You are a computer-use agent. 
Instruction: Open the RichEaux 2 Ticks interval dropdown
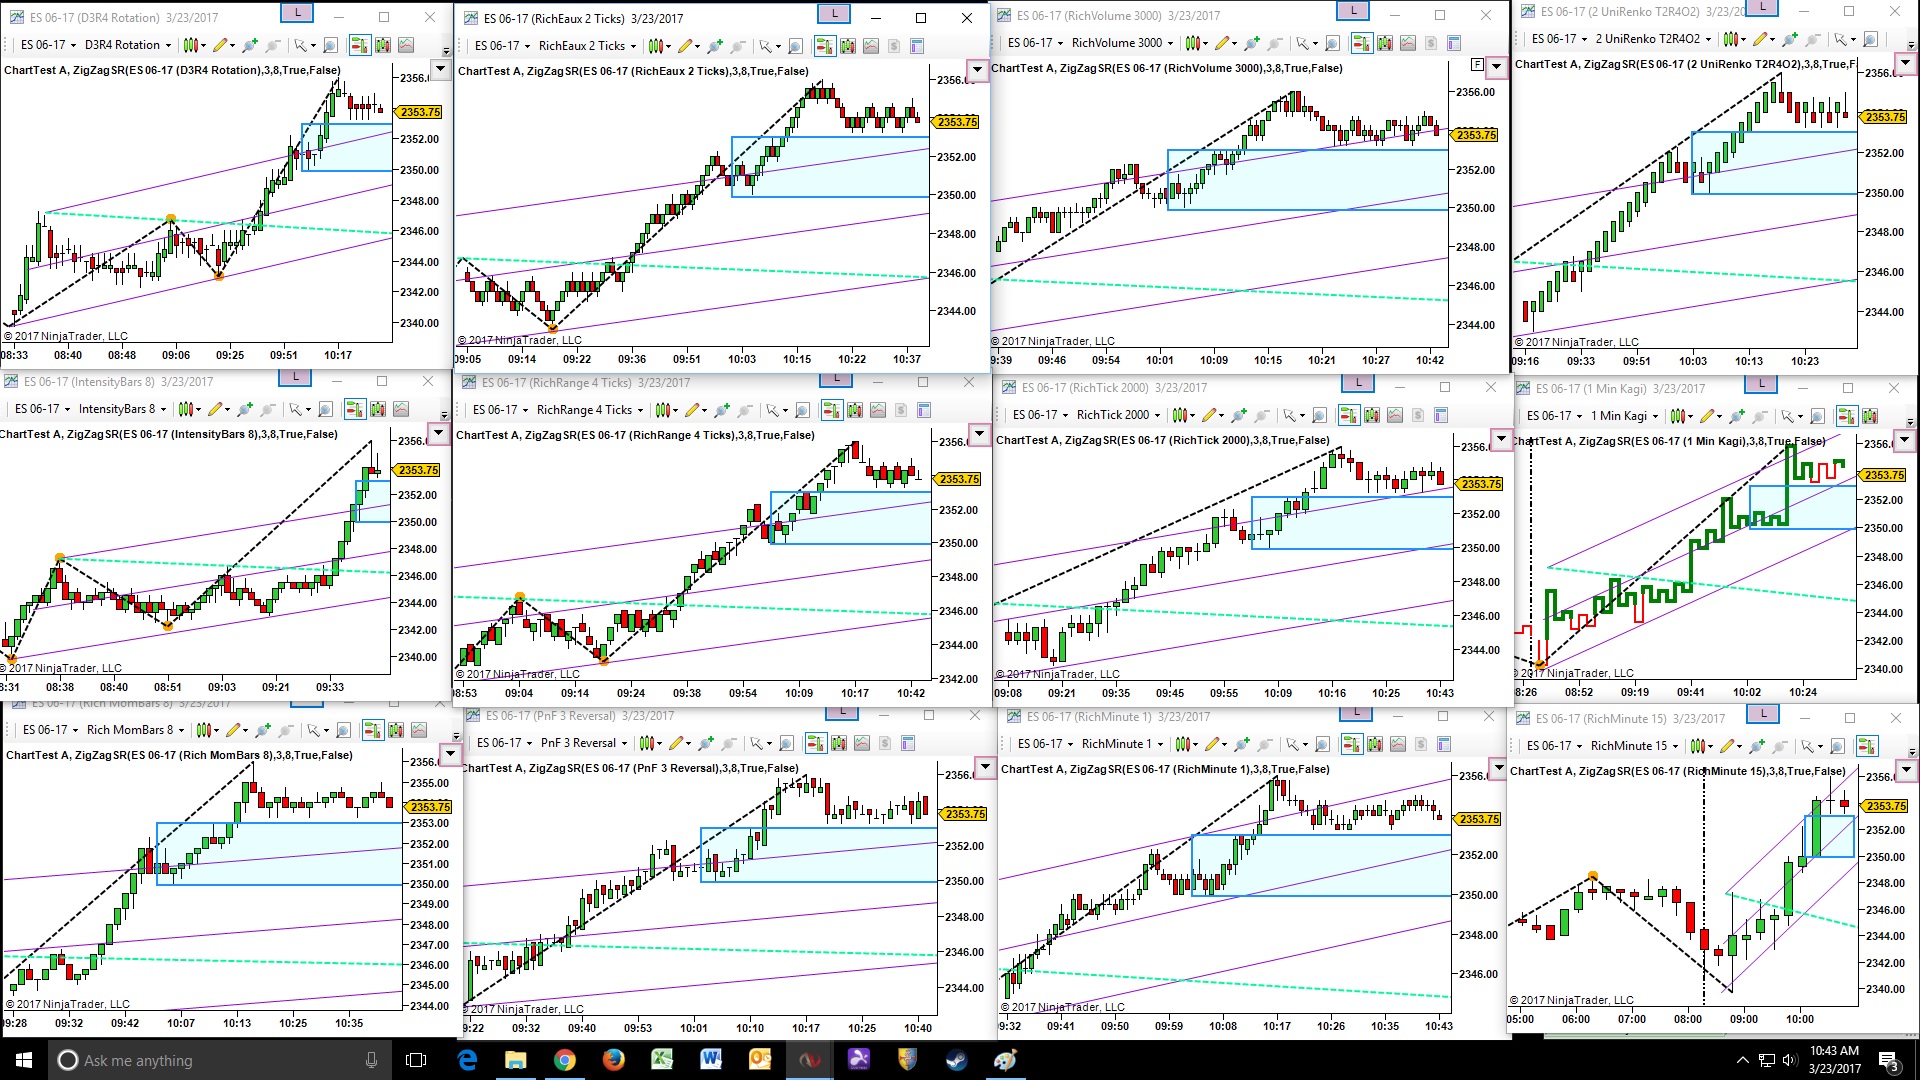[587, 46]
